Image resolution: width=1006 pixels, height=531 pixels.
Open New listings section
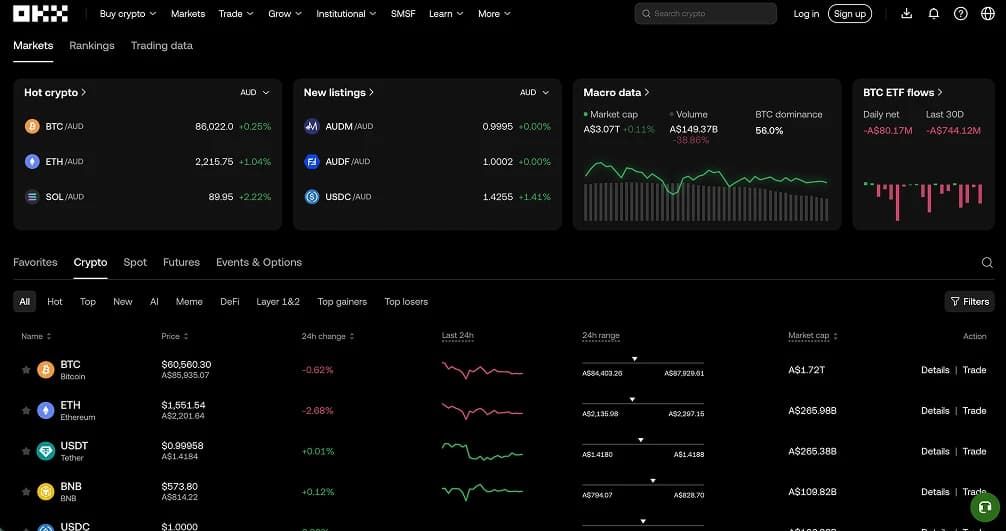pos(339,92)
